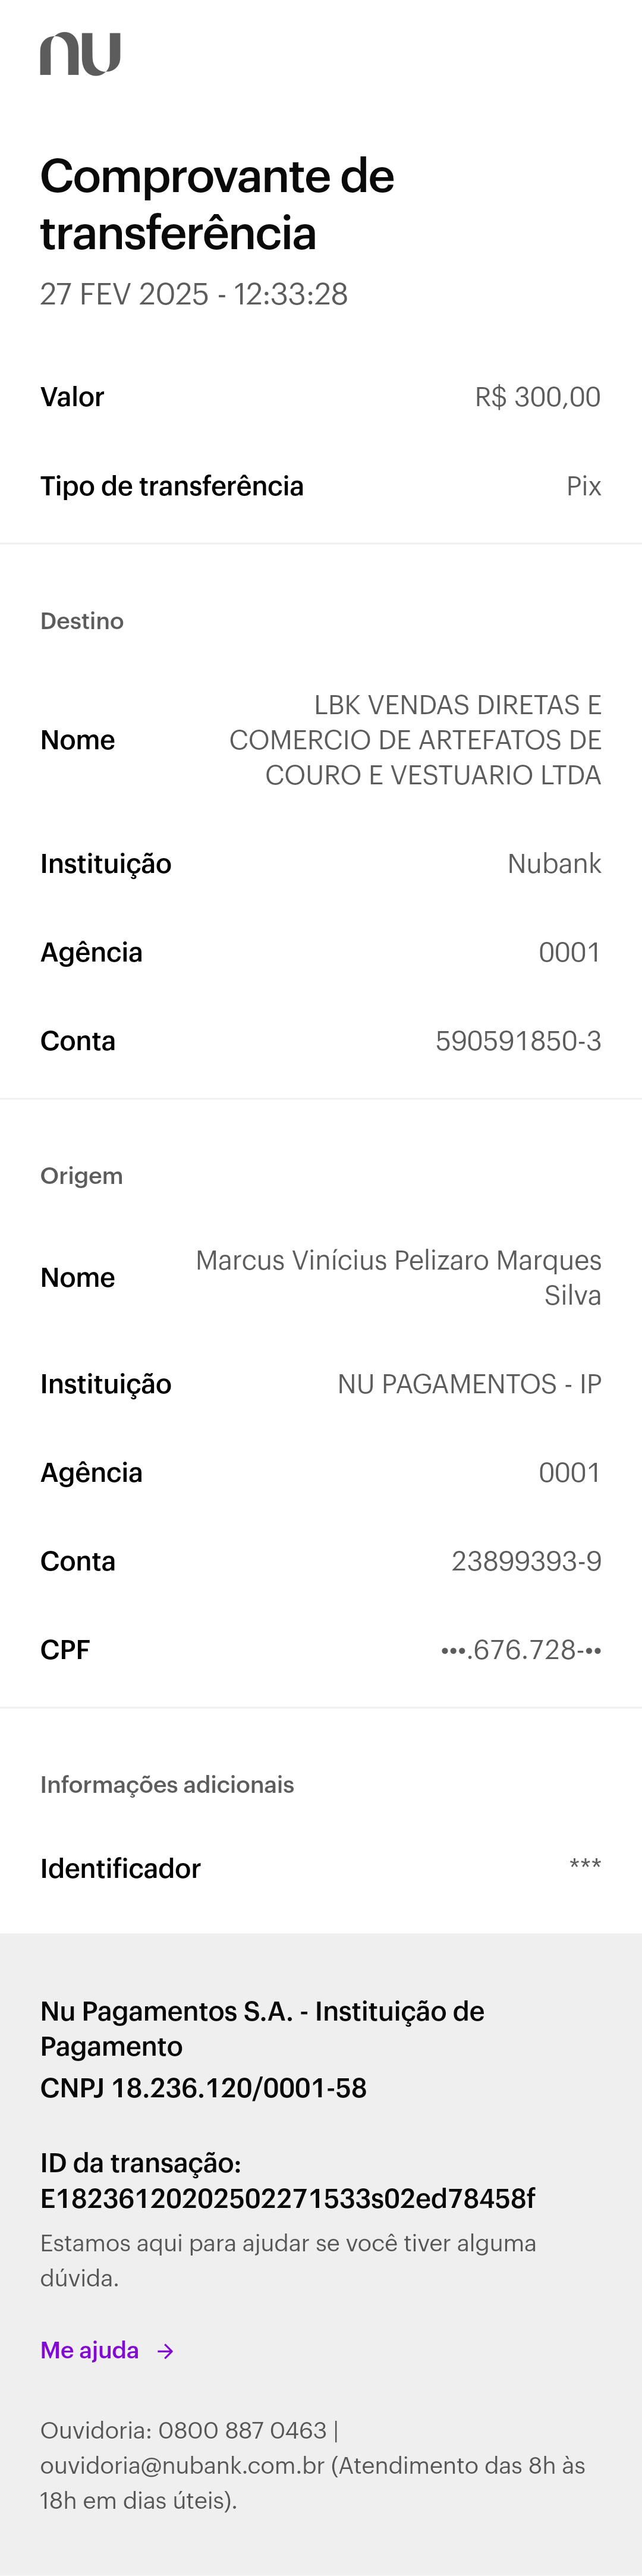Open the Me ajuda help link
This screenshot has height=2576, width=642.
click(90, 2350)
